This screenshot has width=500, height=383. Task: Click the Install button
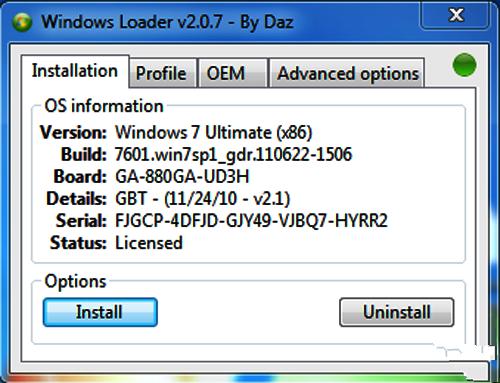point(100,312)
